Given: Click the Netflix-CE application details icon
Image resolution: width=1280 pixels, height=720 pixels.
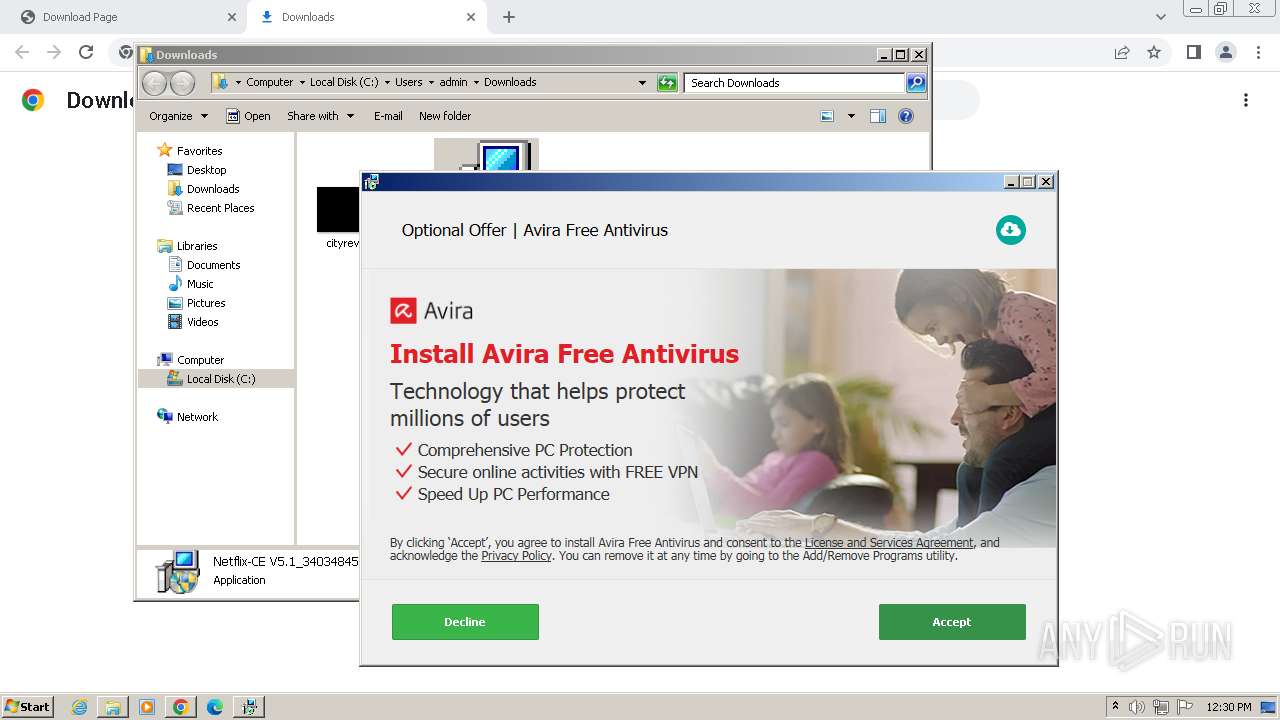Looking at the screenshot, I should [178, 571].
